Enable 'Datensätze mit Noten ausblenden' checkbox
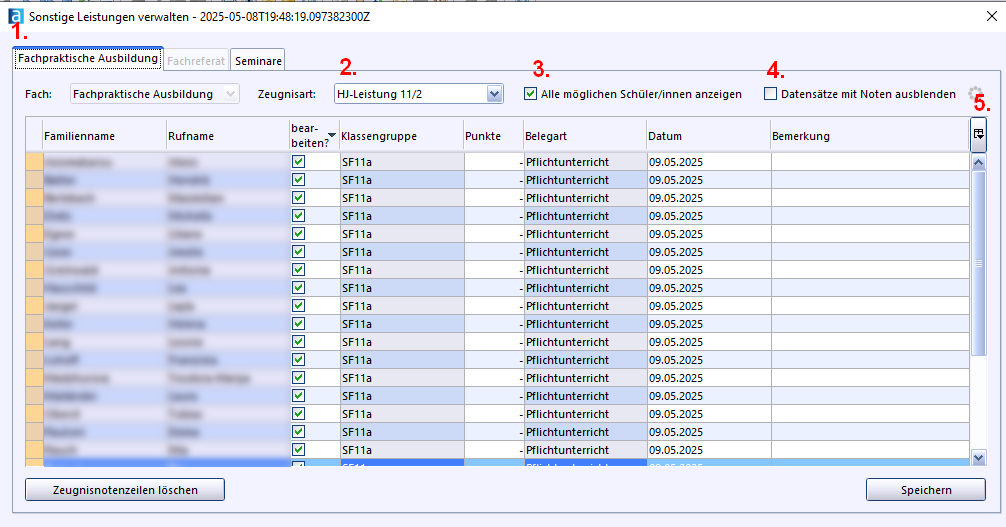 (x=771, y=94)
